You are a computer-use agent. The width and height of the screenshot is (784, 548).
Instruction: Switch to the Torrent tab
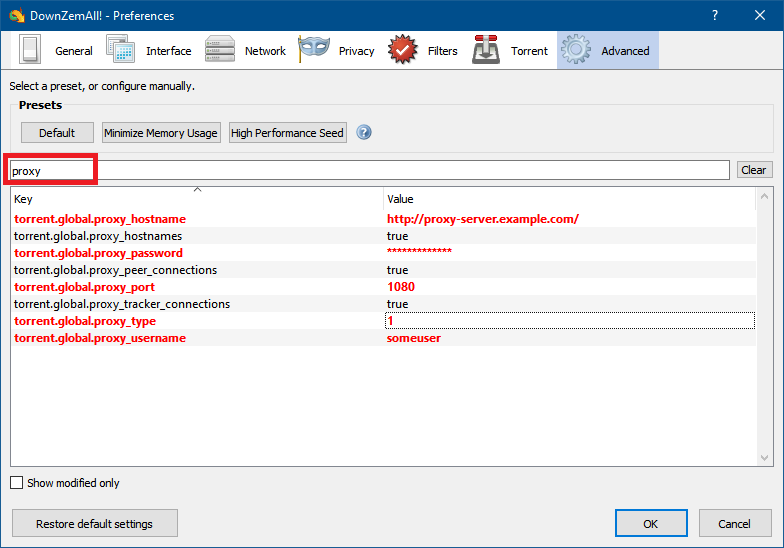pos(510,50)
